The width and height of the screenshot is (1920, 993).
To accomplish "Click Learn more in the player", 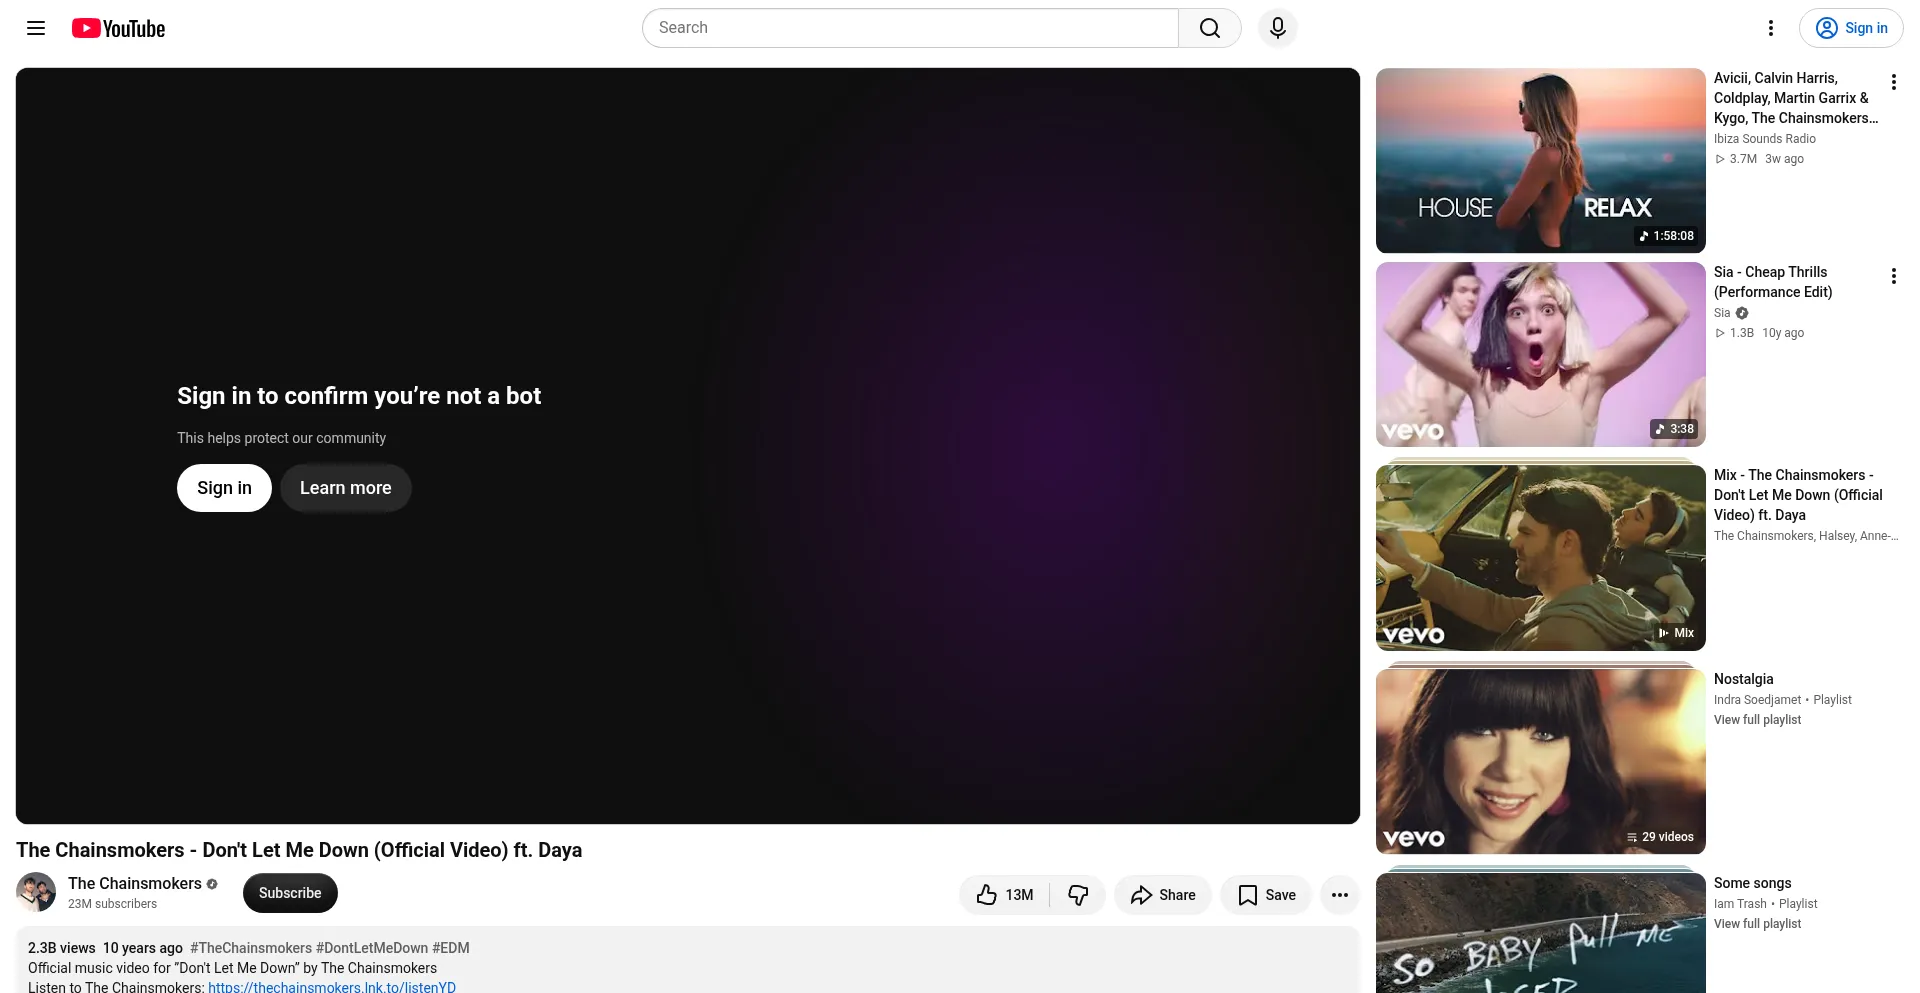I will [x=346, y=488].
